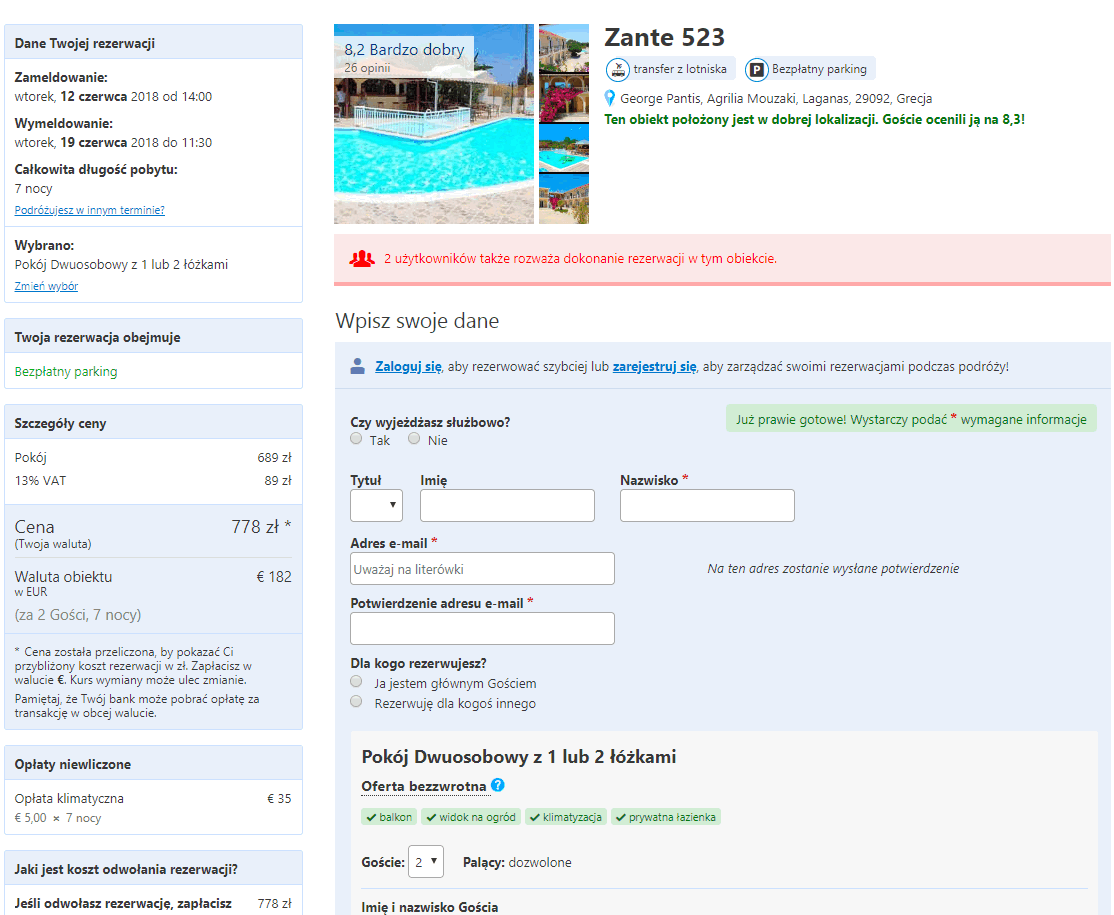Open the Goście count dropdown
Screen dimensions: 1114x915
tap(425, 861)
